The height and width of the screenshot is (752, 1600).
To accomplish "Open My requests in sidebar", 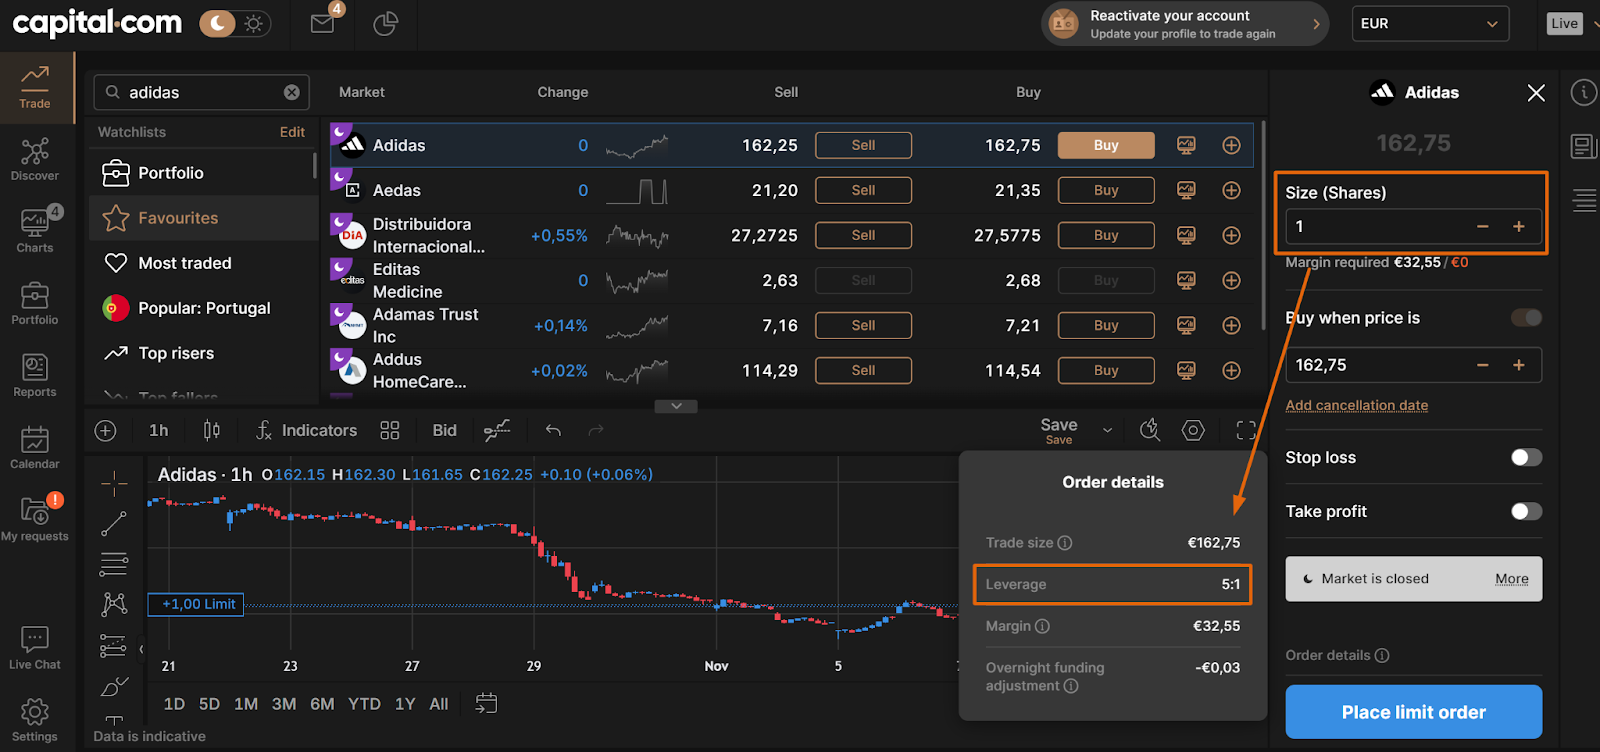I will click(35, 519).
